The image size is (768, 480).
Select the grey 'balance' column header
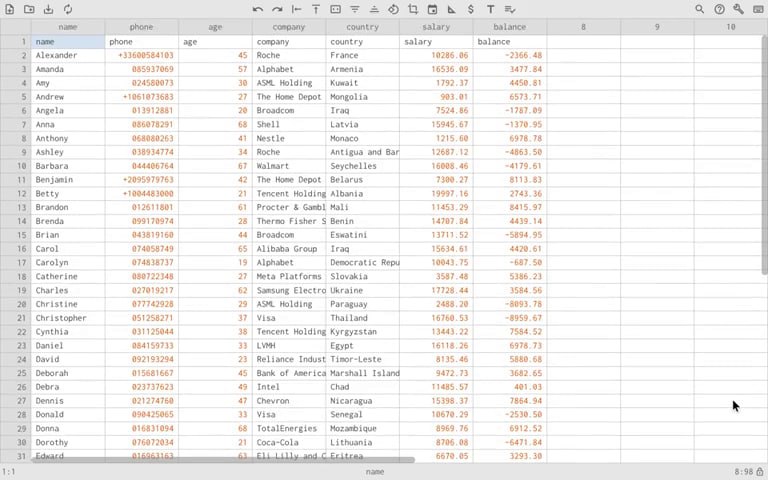click(x=510, y=27)
